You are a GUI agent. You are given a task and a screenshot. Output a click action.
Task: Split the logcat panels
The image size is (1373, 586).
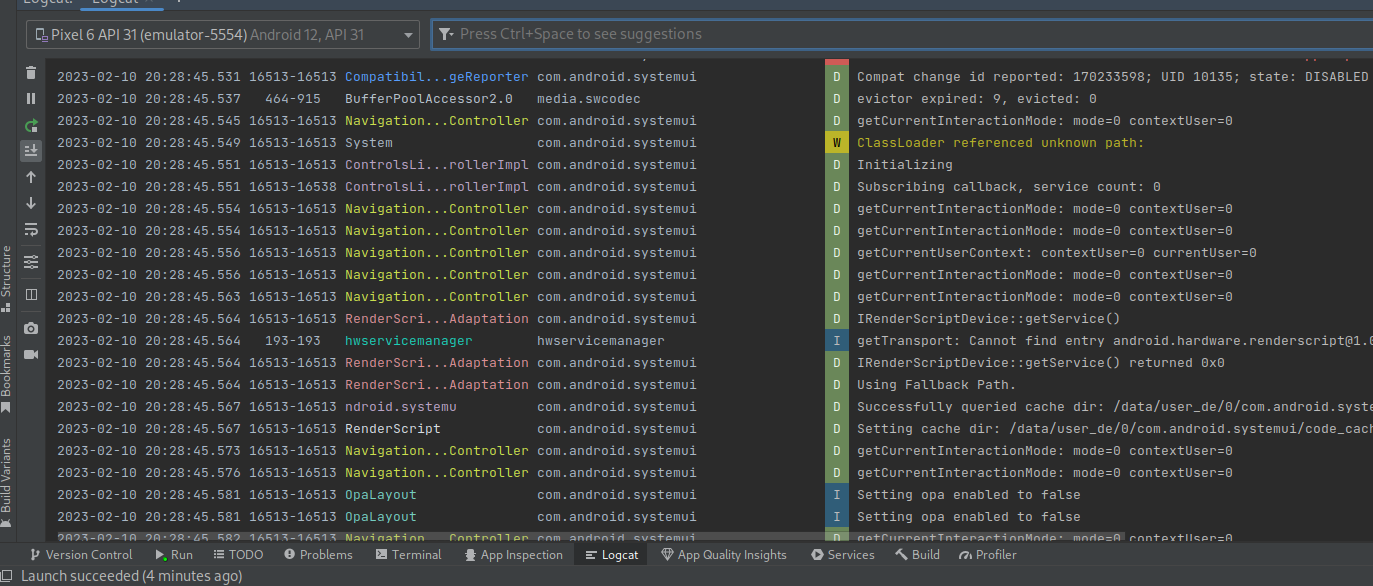pos(30,294)
